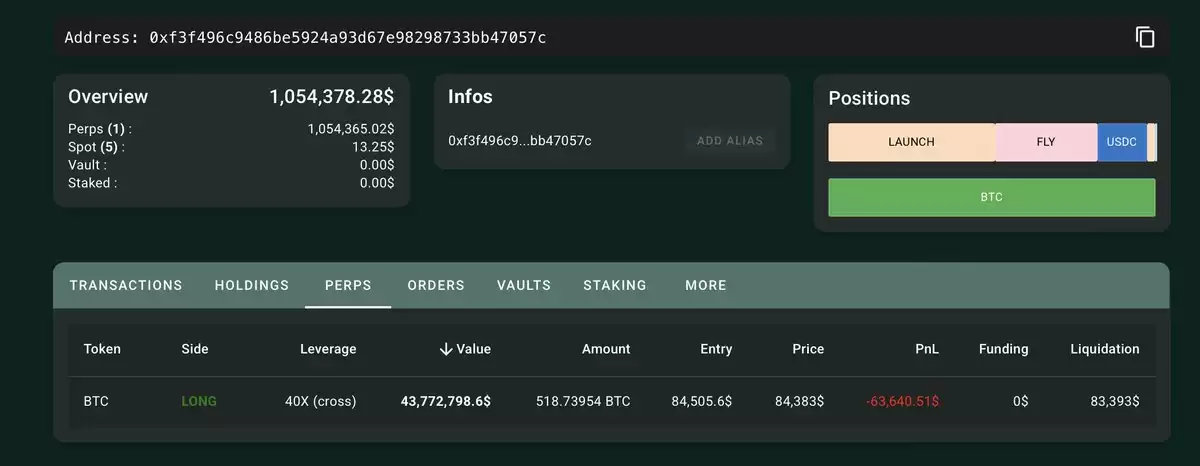Click current price 84,383$
Viewport: 1200px width, 466px height.
pyautogui.click(x=799, y=401)
